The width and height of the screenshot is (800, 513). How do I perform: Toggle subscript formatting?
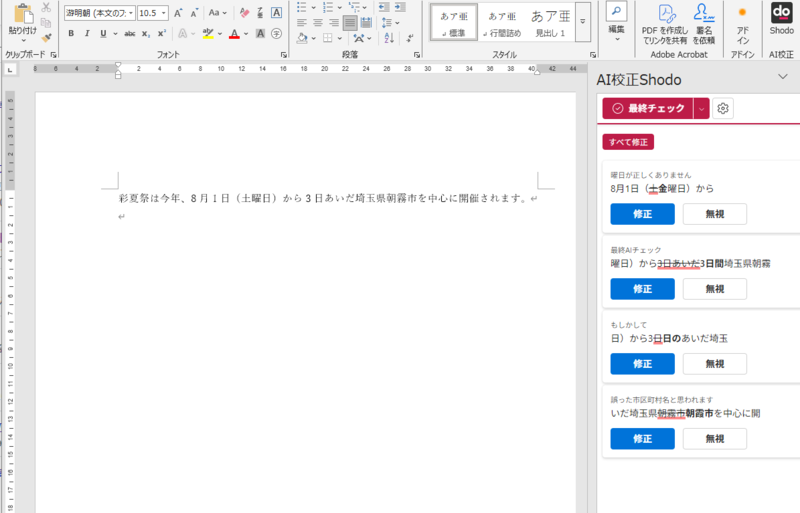[x=145, y=34]
